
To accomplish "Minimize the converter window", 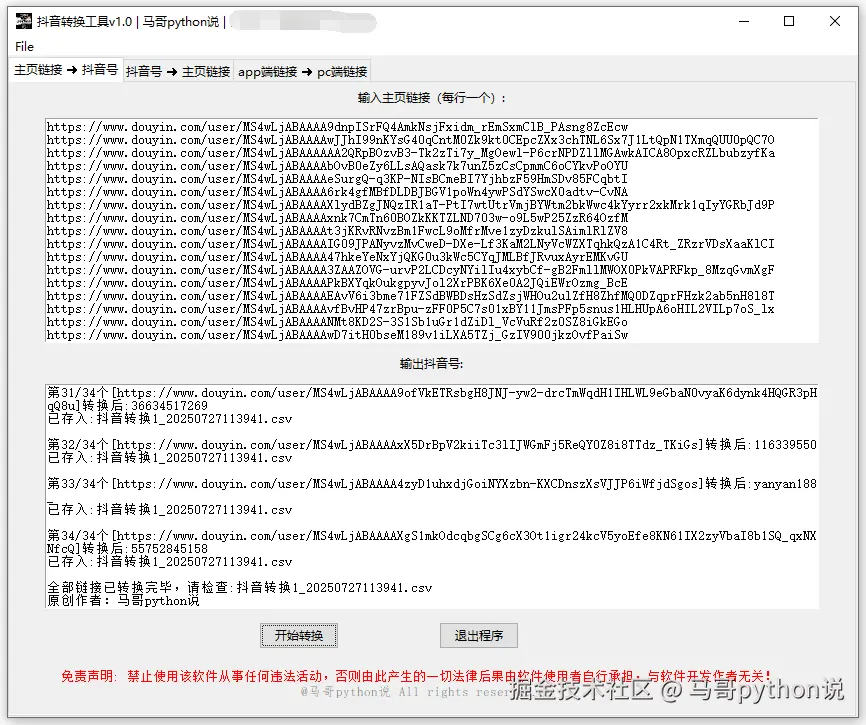I will [745, 21].
